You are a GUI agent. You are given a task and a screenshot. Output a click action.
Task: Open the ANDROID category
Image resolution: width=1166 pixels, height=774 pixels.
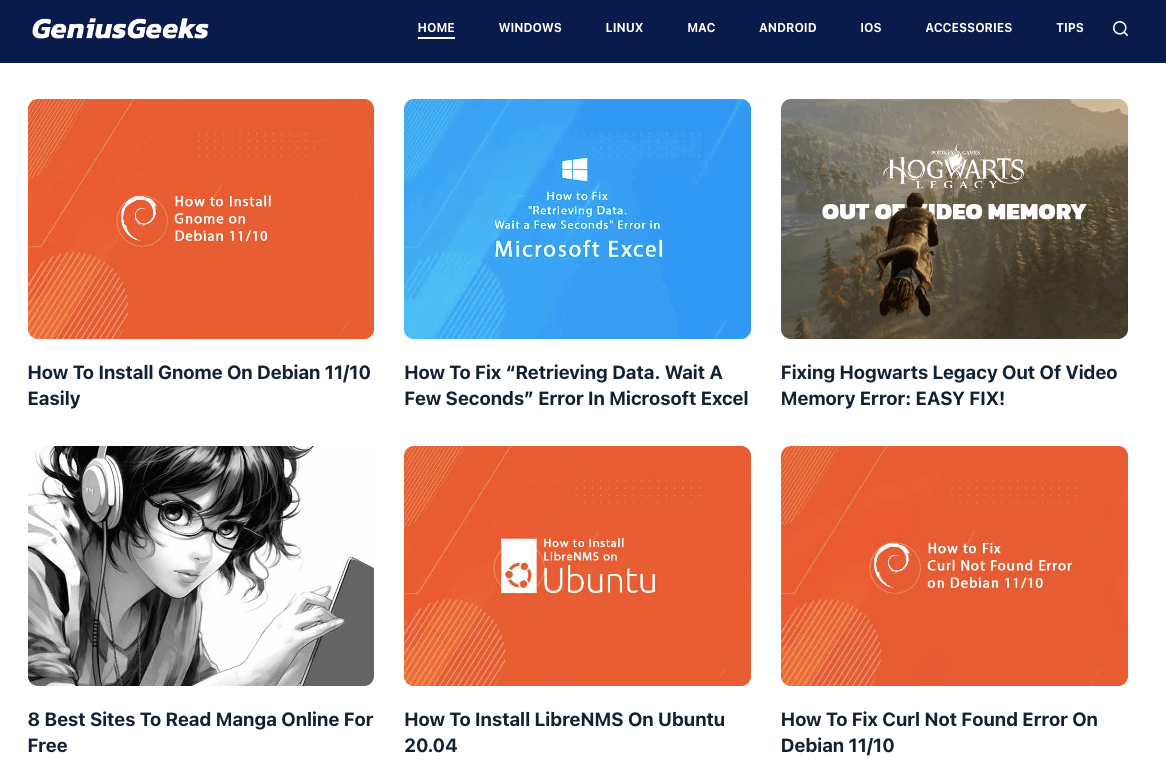coord(787,28)
